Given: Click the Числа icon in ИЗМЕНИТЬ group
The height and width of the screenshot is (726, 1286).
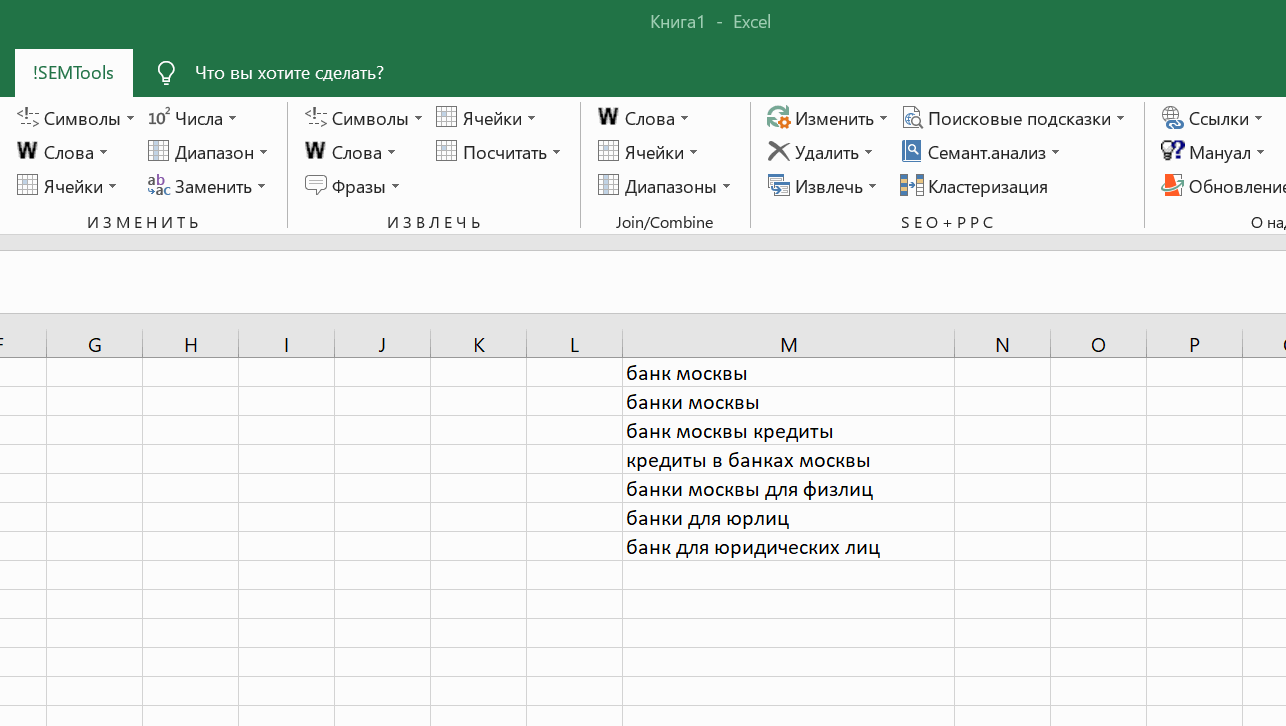Looking at the screenshot, I should coord(159,118).
